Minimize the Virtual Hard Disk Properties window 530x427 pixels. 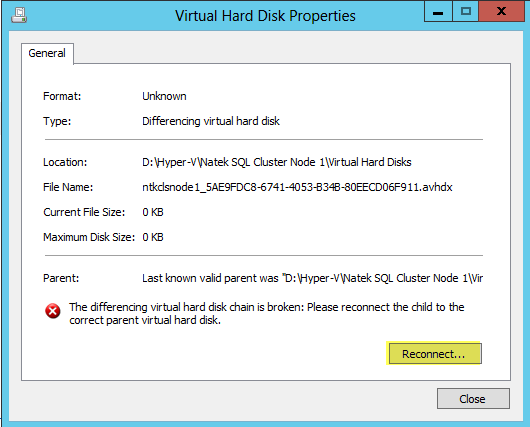pyautogui.click(x=438, y=11)
